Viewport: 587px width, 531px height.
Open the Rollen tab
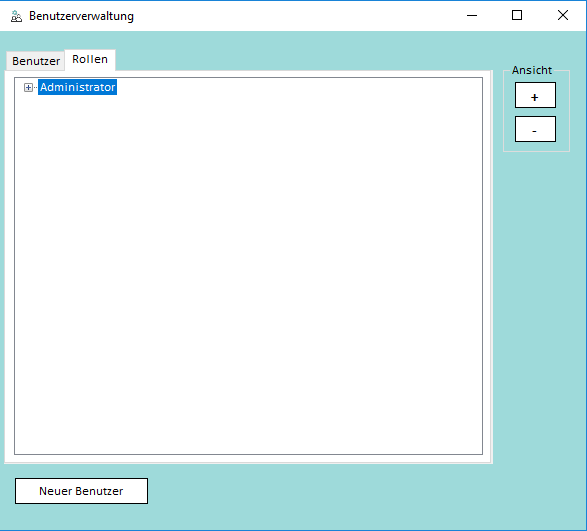pyautogui.click(x=90, y=59)
